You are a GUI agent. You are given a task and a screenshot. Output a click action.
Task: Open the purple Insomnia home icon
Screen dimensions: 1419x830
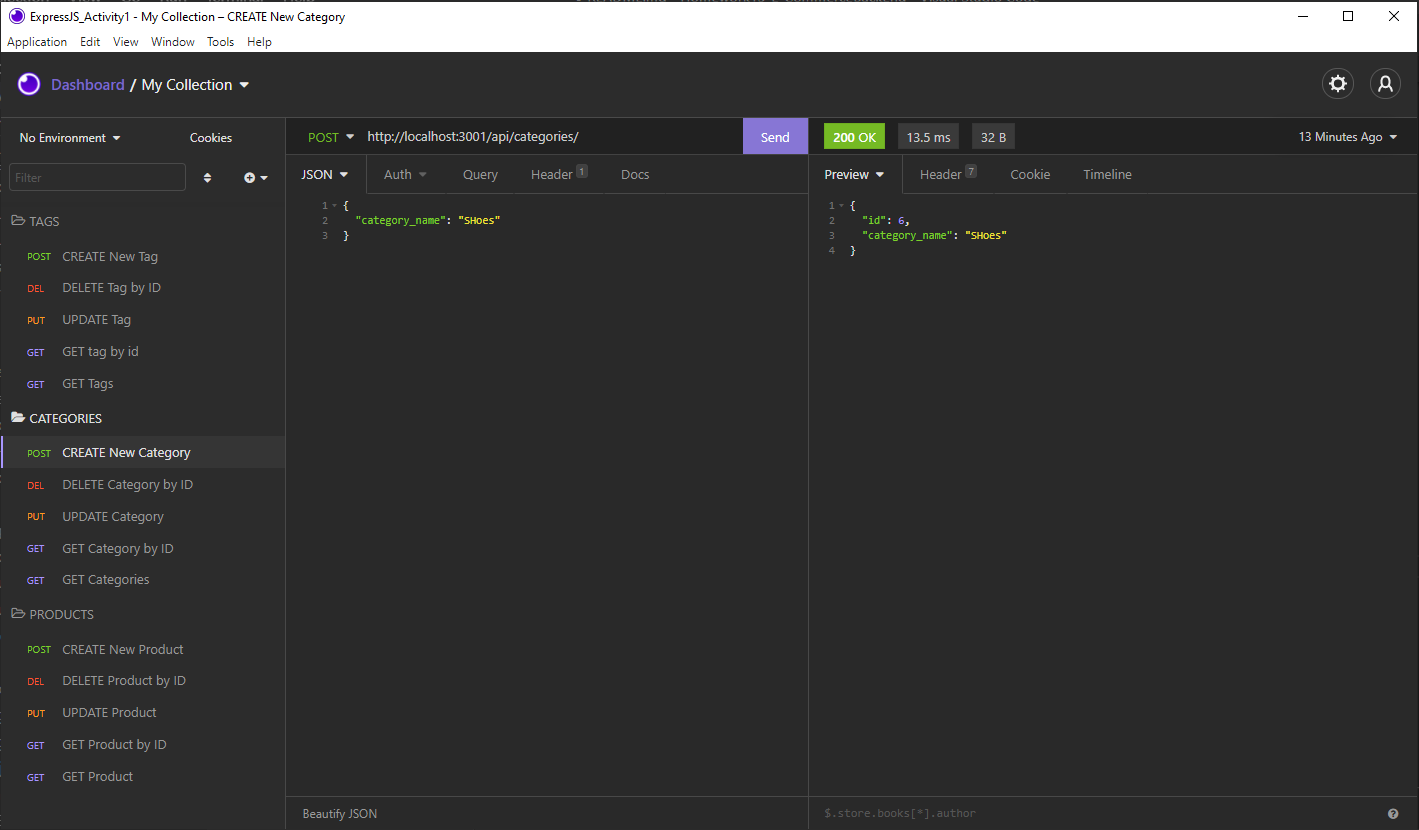click(x=28, y=84)
